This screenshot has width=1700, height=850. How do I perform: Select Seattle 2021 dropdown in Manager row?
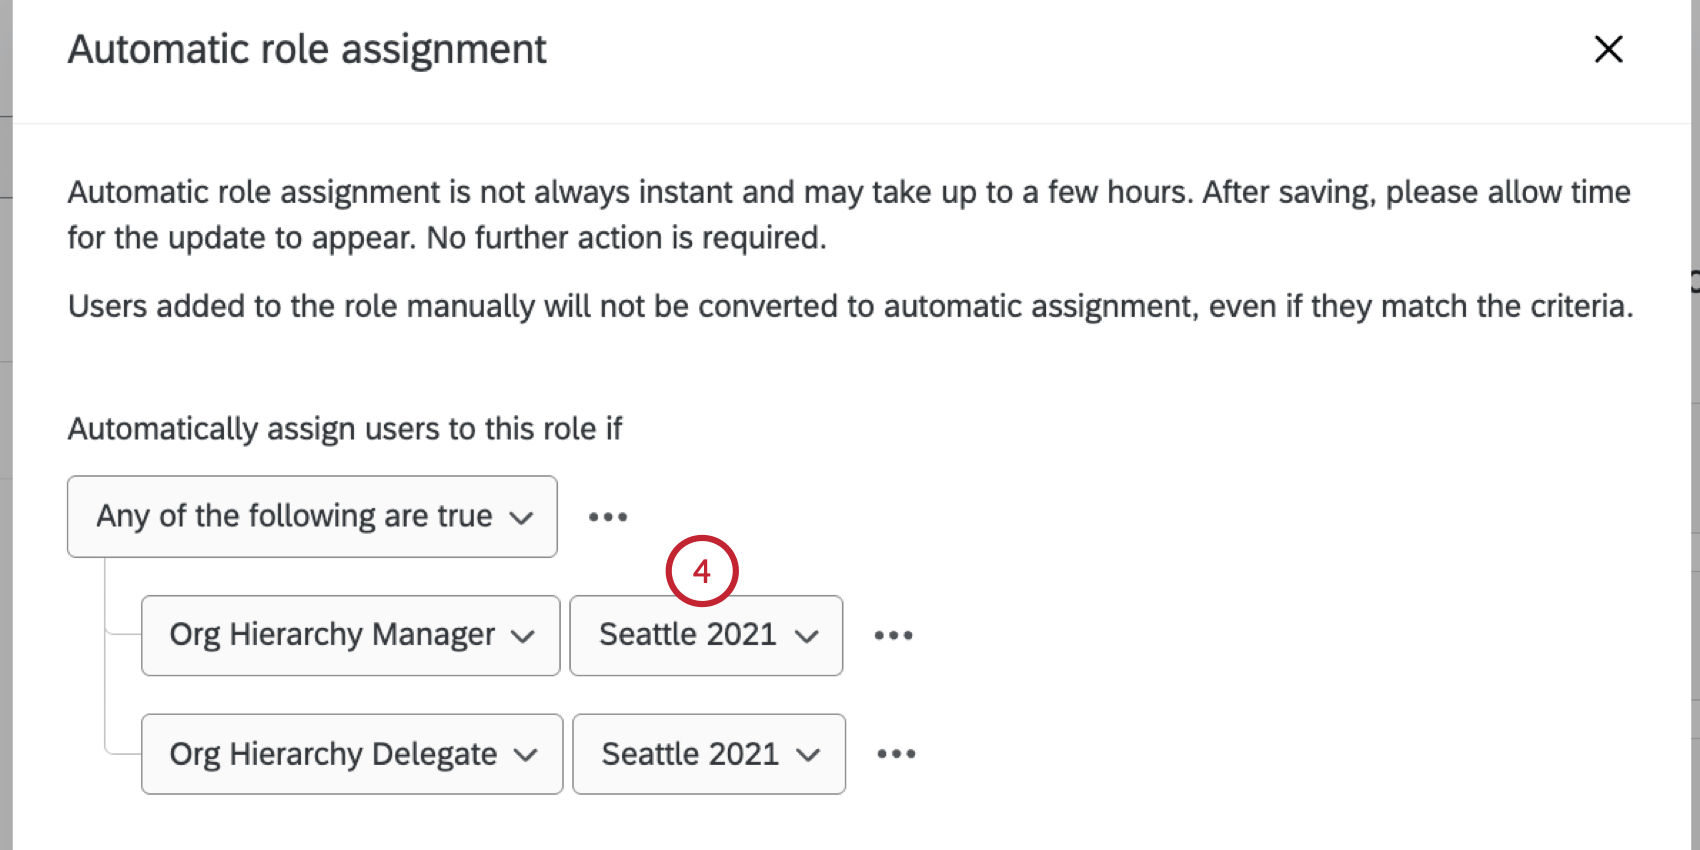click(706, 635)
